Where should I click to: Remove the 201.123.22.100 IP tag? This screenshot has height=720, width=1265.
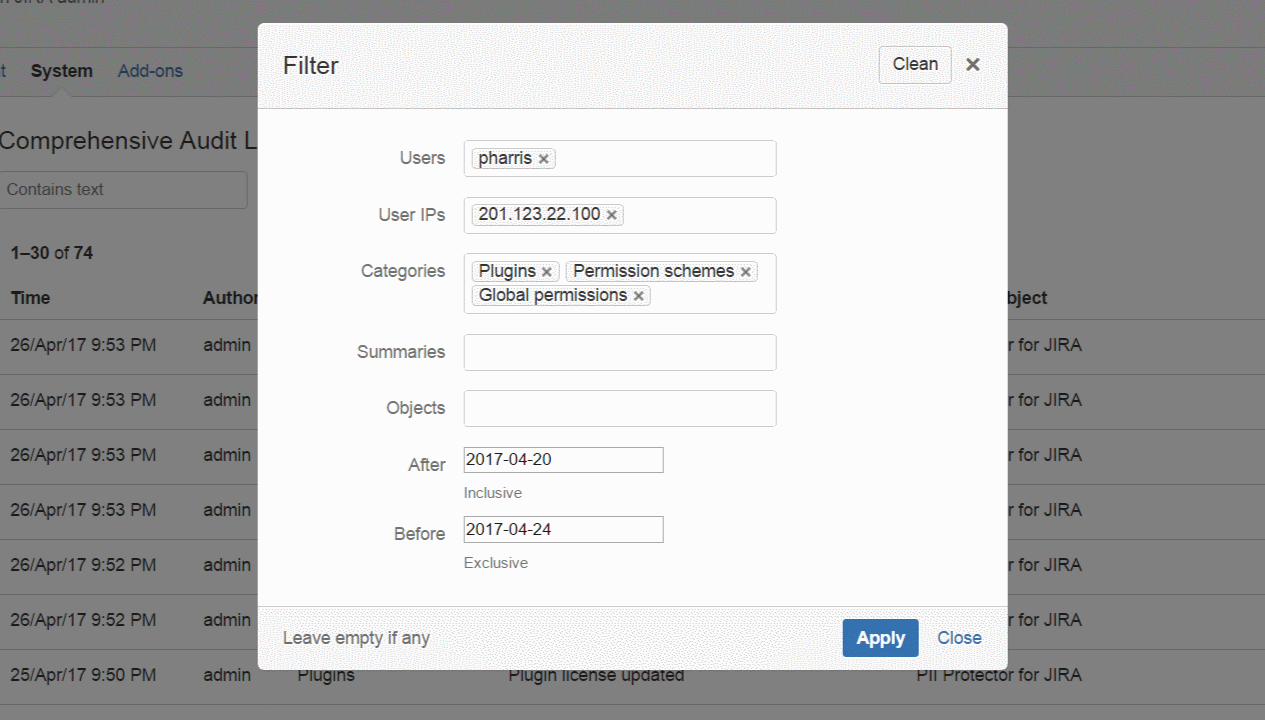[612, 215]
